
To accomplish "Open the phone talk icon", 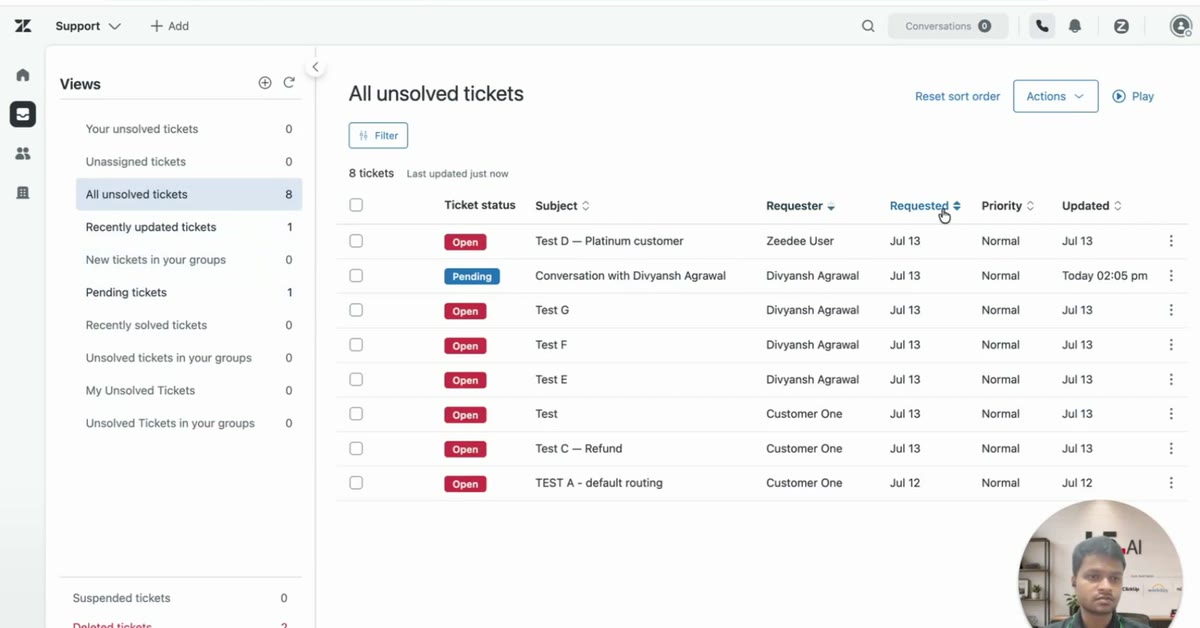I will click(1042, 26).
